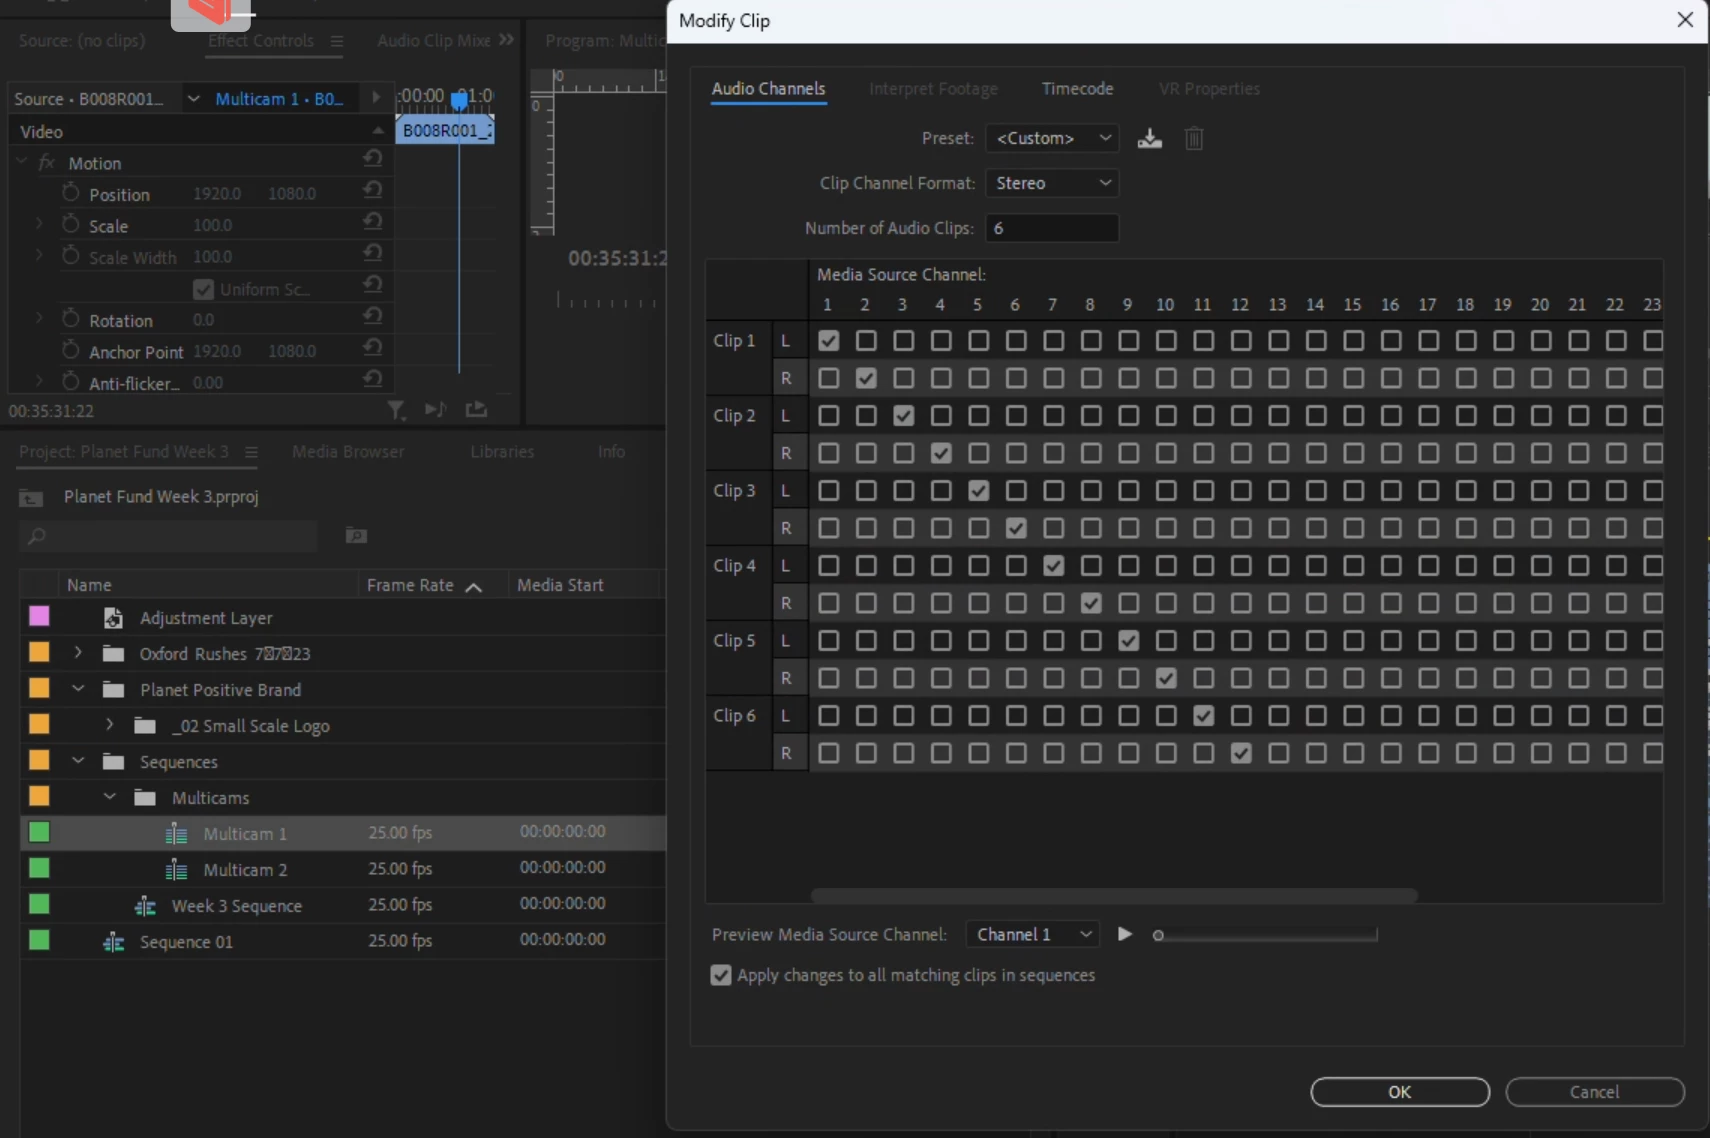The image size is (1710, 1138).
Task: Uncheck Clip 4 R source channel 8
Action: [1091, 603]
